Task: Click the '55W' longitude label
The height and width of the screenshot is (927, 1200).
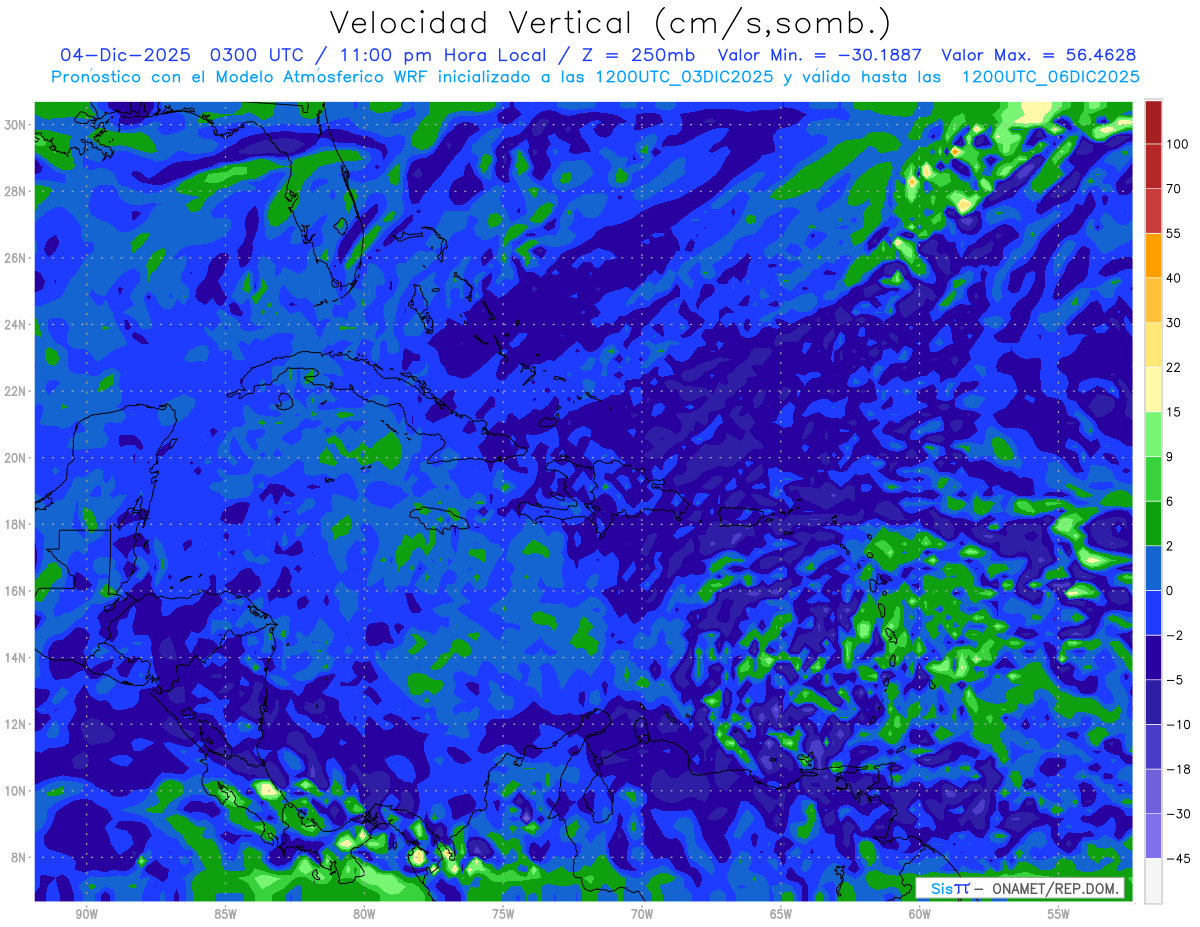Action: tap(1059, 914)
